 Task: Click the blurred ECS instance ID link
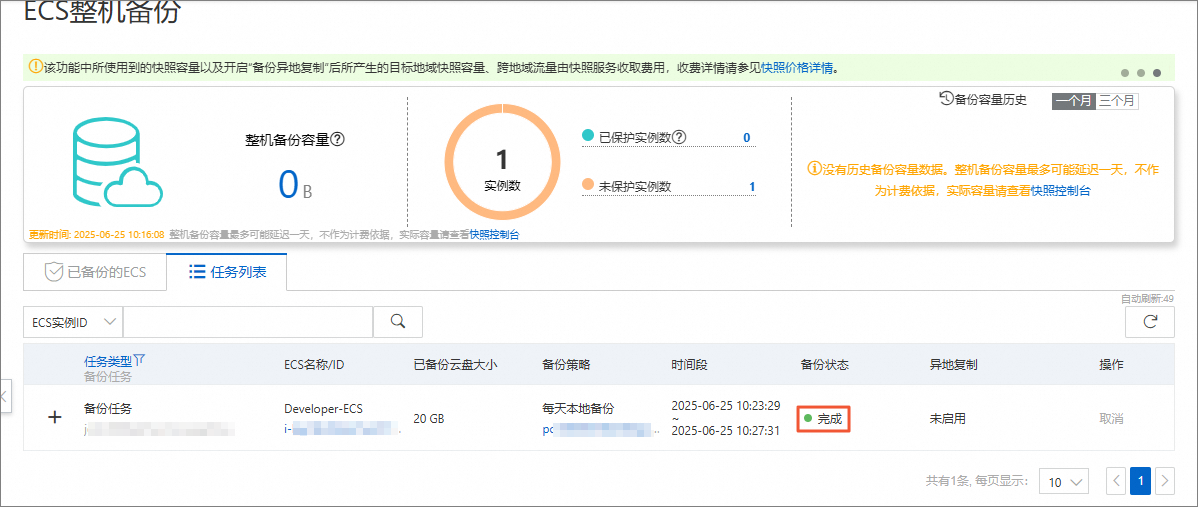(342, 431)
